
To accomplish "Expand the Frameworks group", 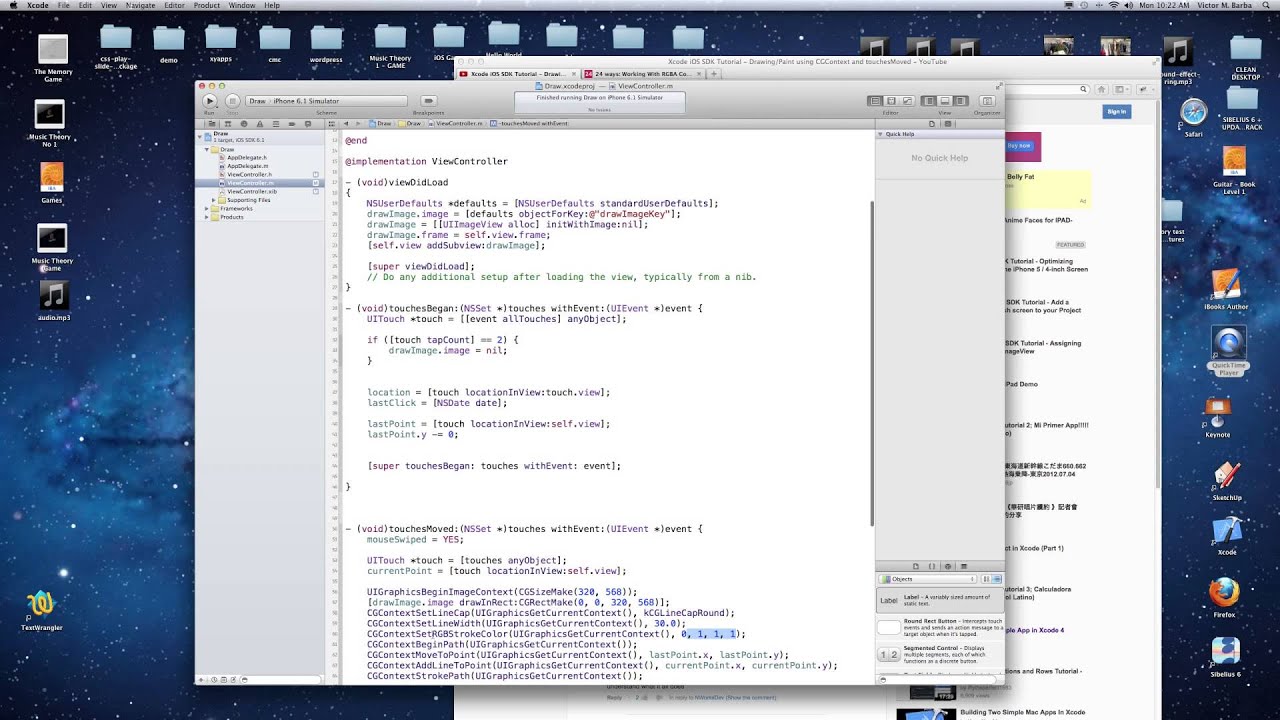I will click(x=207, y=208).
